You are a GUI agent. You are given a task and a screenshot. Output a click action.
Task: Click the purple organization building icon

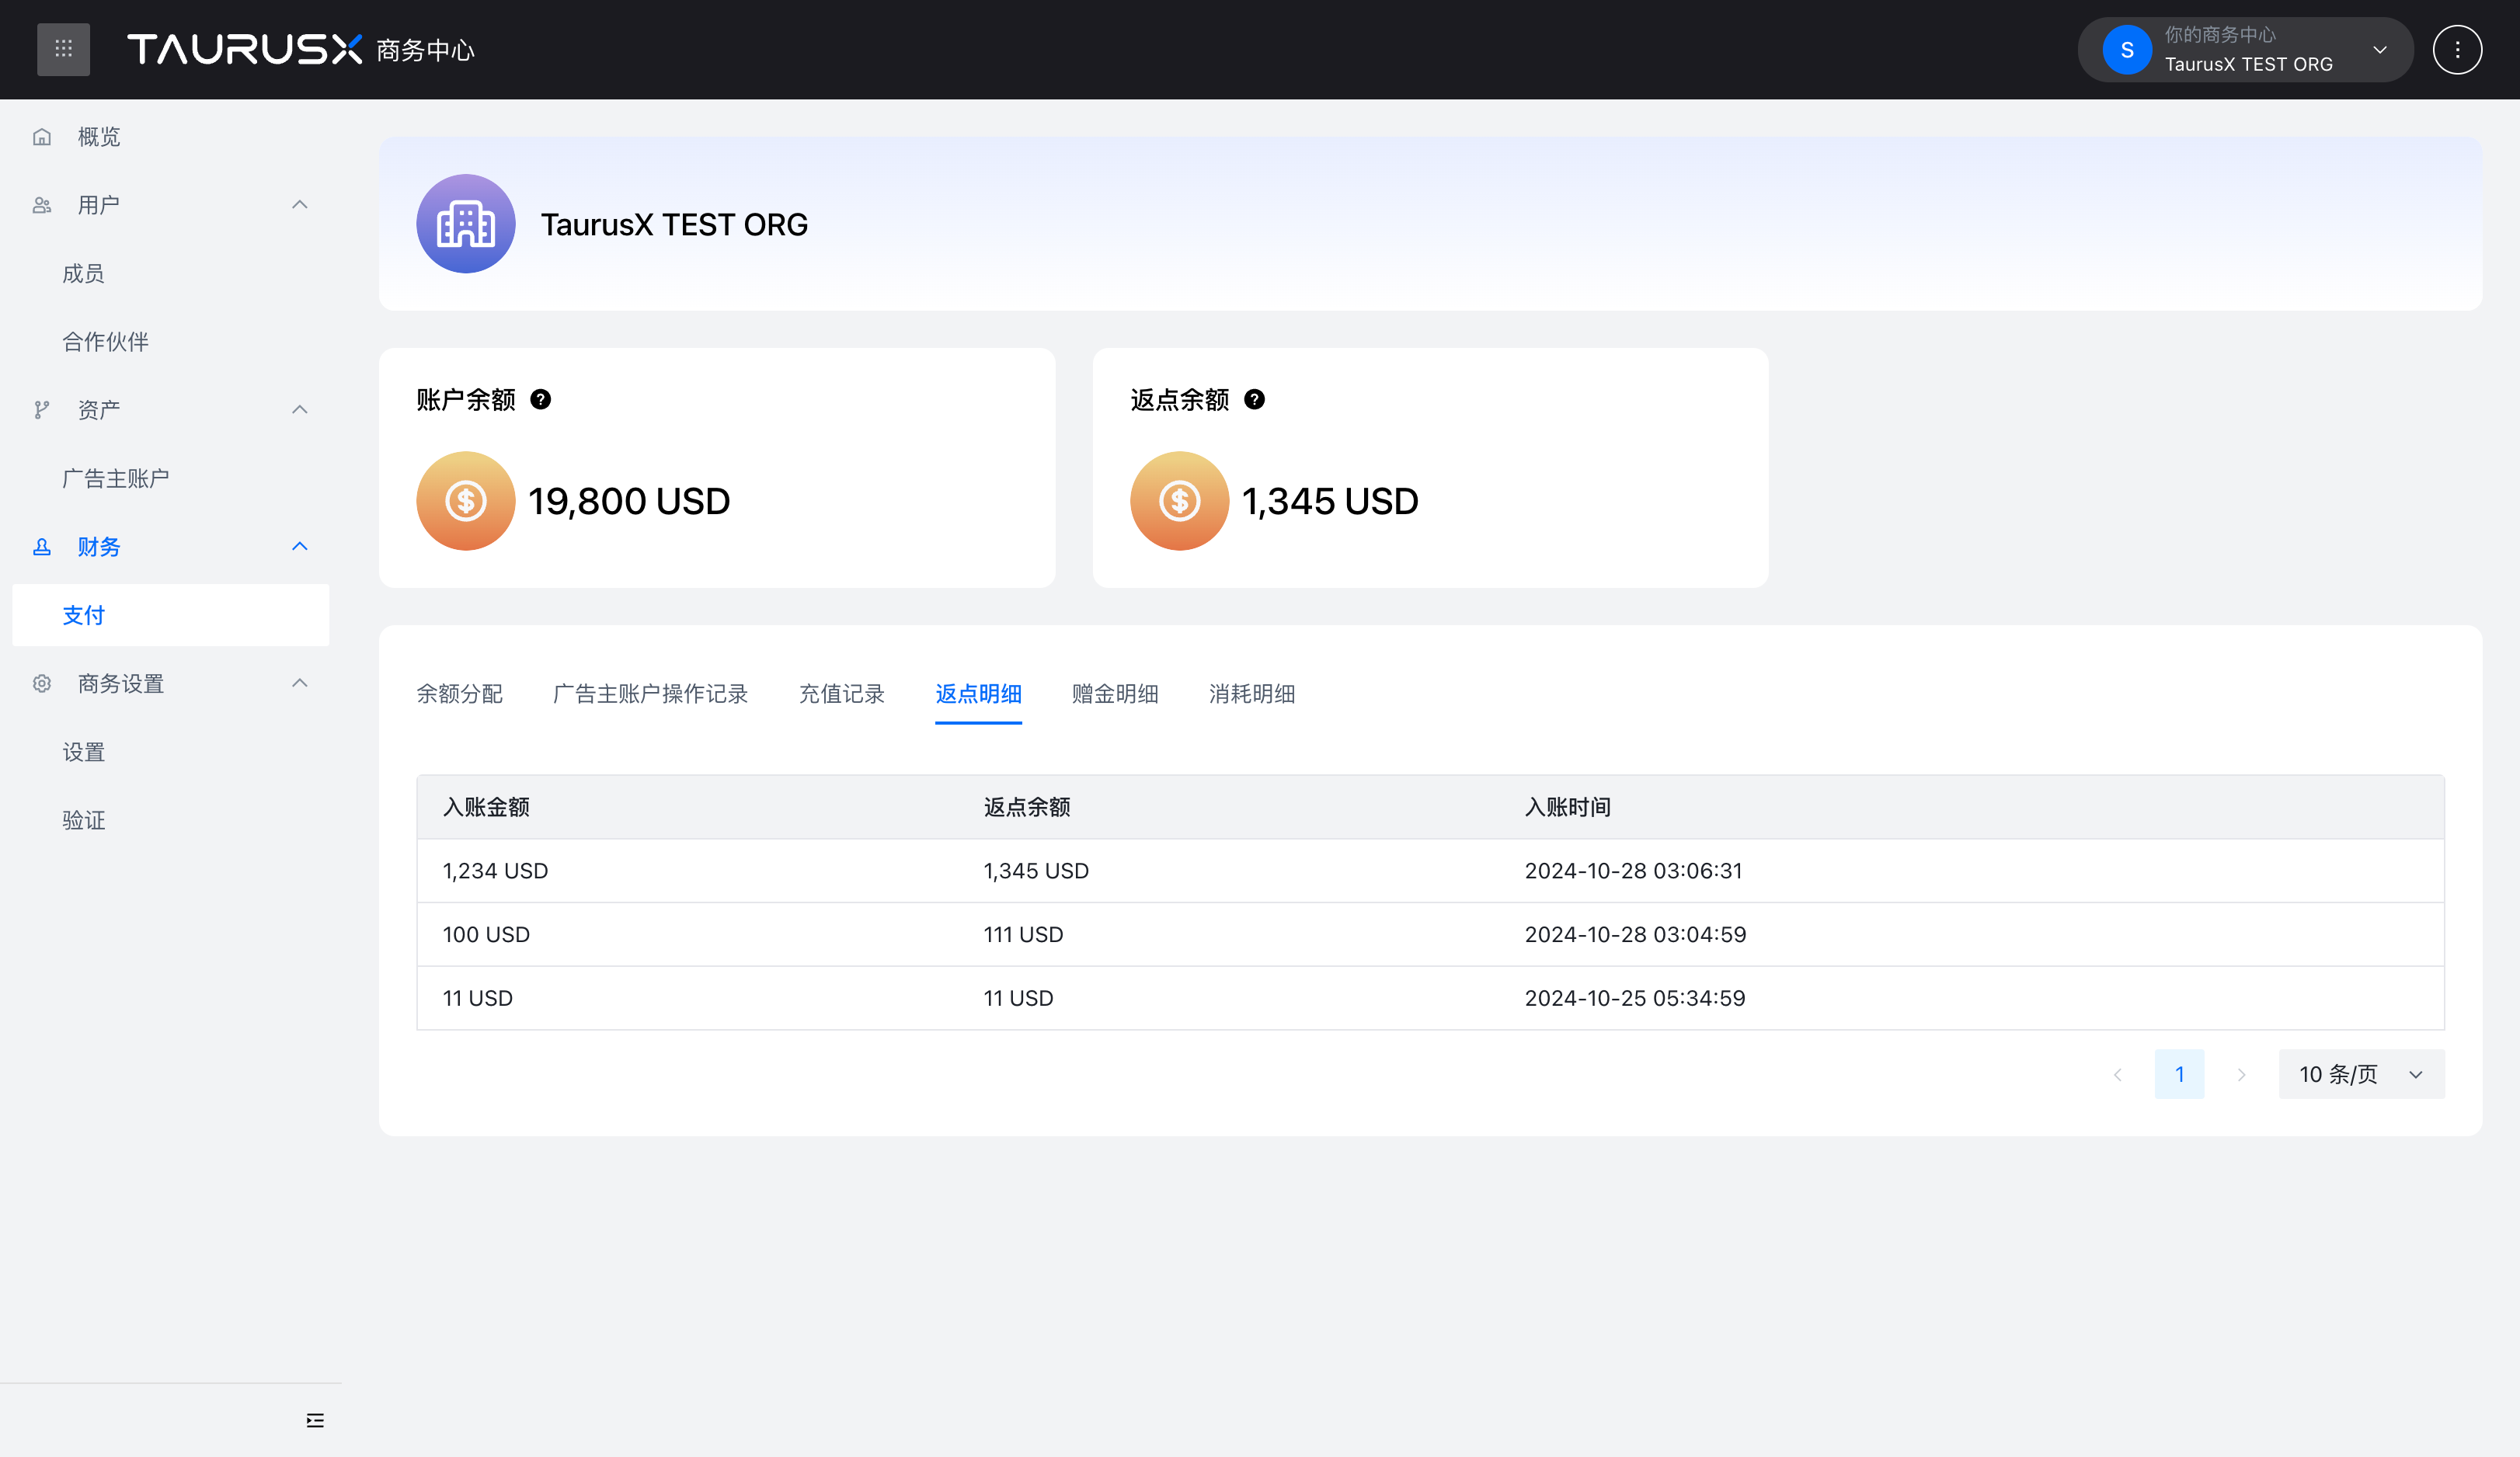coord(466,224)
